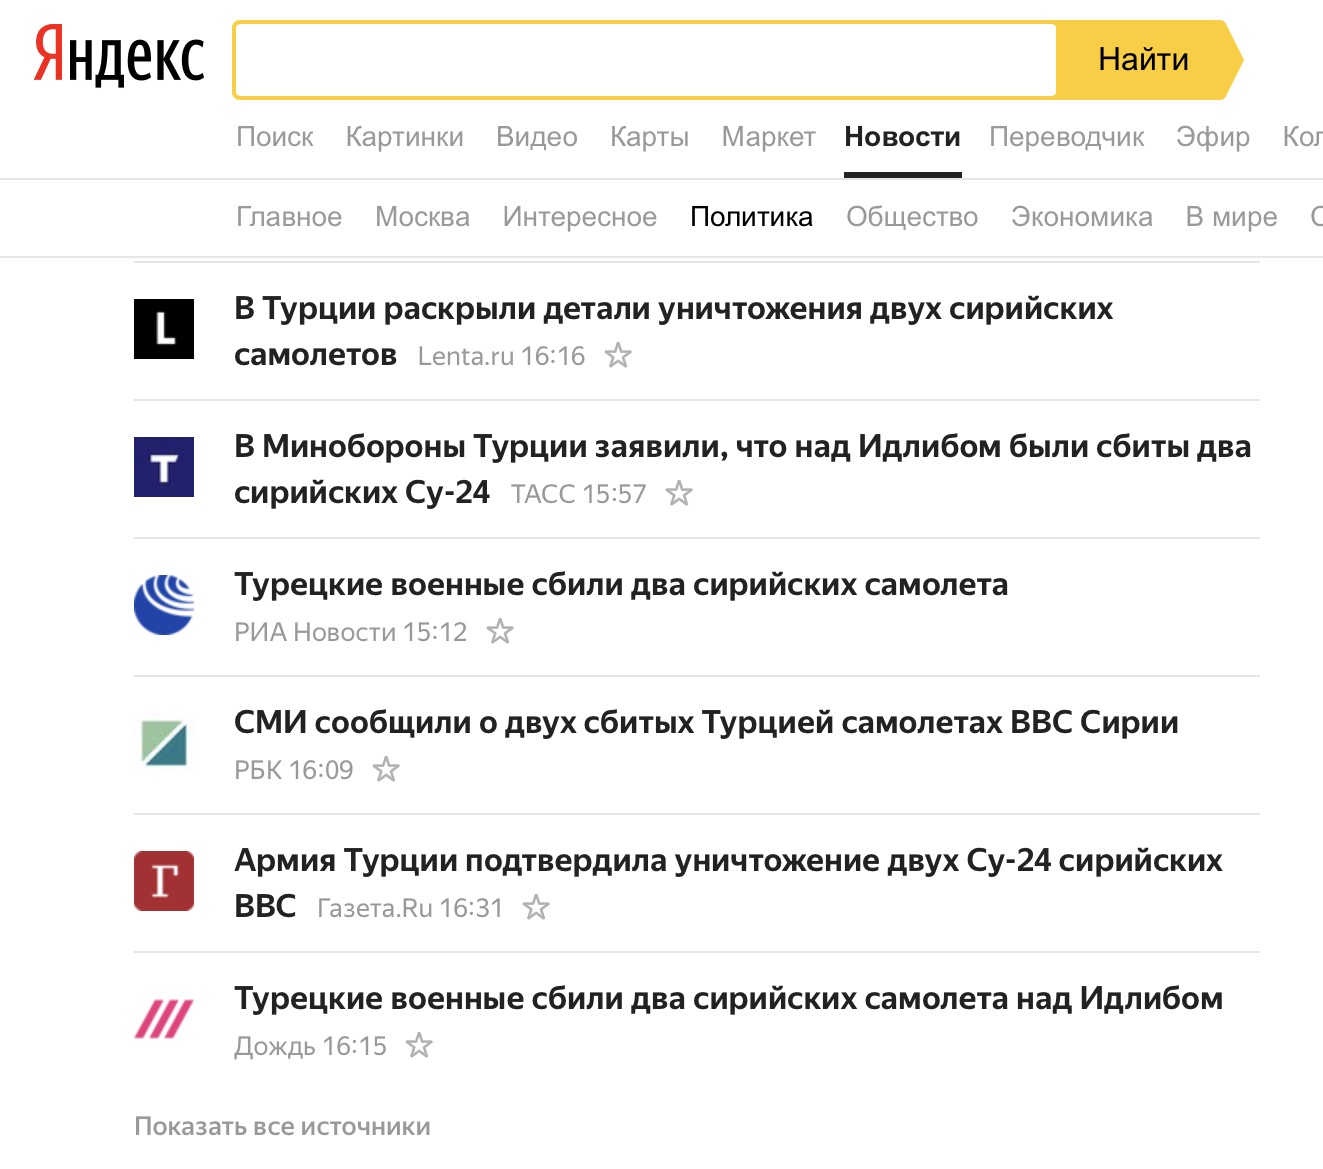Click the Найти search button
The width and height of the screenshot is (1323, 1169).
tap(1148, 60)
